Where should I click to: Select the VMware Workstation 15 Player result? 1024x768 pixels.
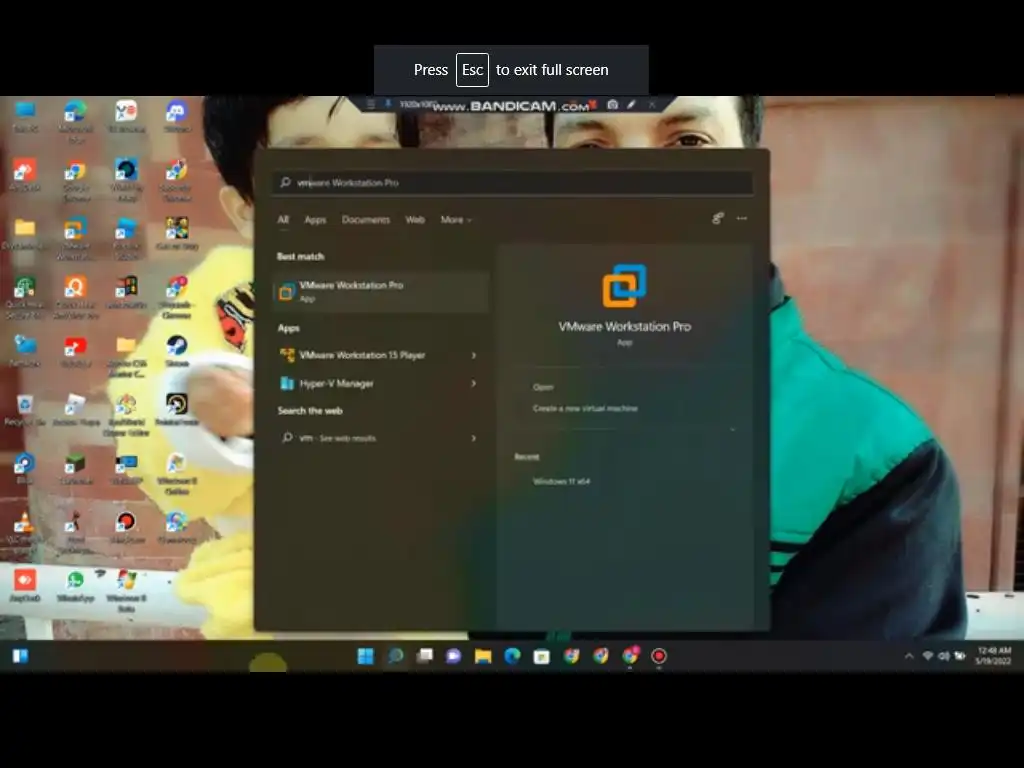[x=372, y=355]
